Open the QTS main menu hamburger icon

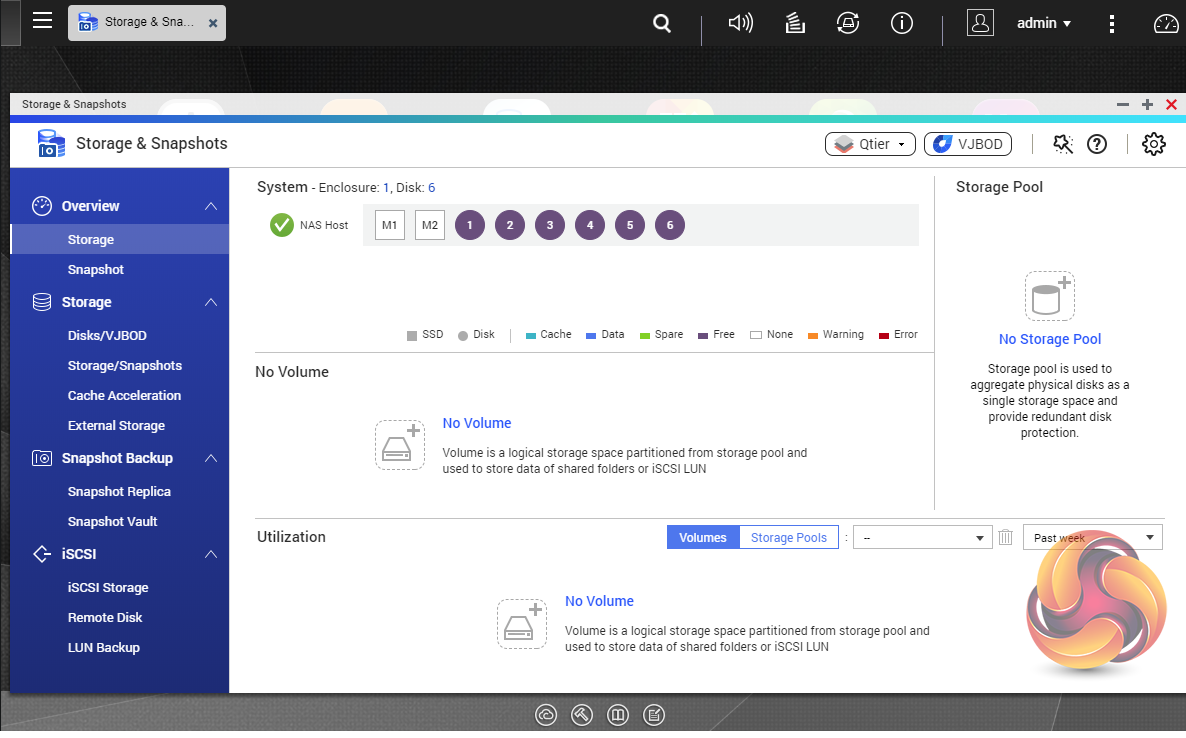pos(42,20)
